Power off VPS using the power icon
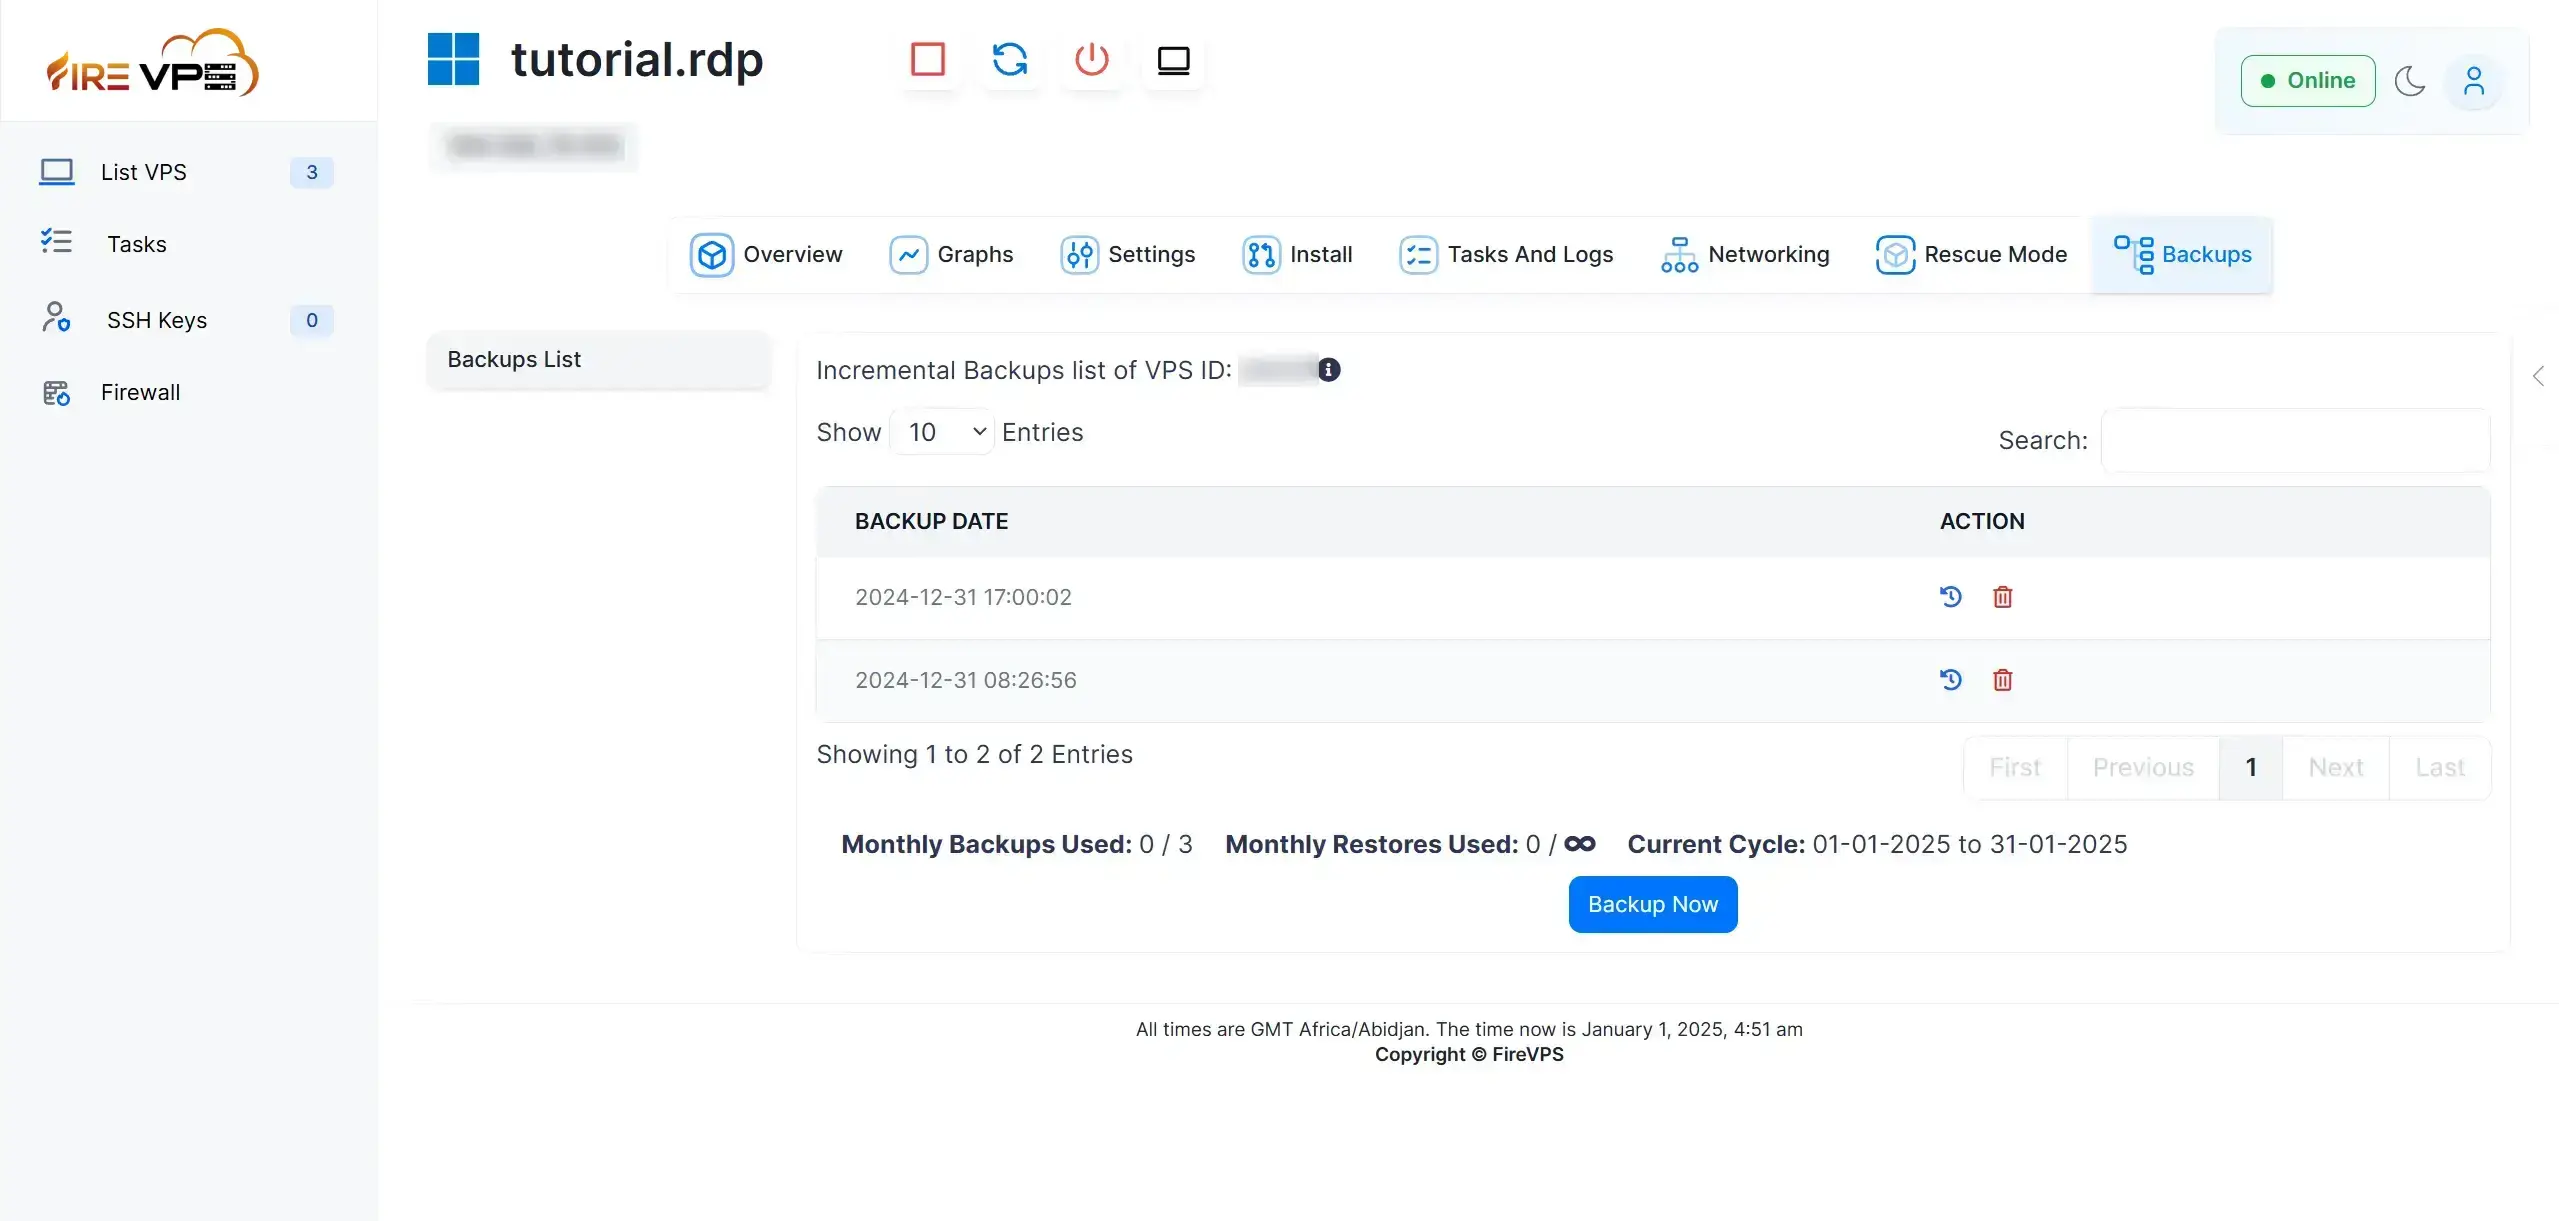Viewport: 2559px width, 1221px height. click(1091, 60)
